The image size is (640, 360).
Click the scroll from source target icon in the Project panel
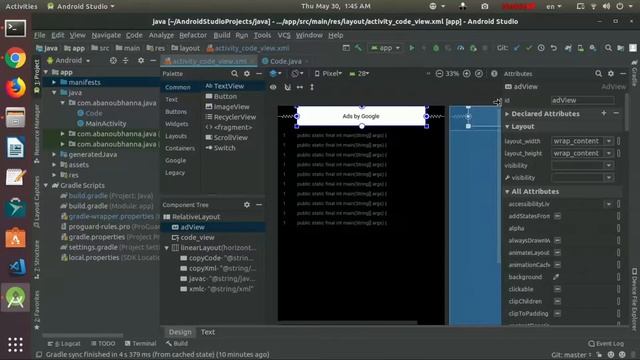coord(113,60)
